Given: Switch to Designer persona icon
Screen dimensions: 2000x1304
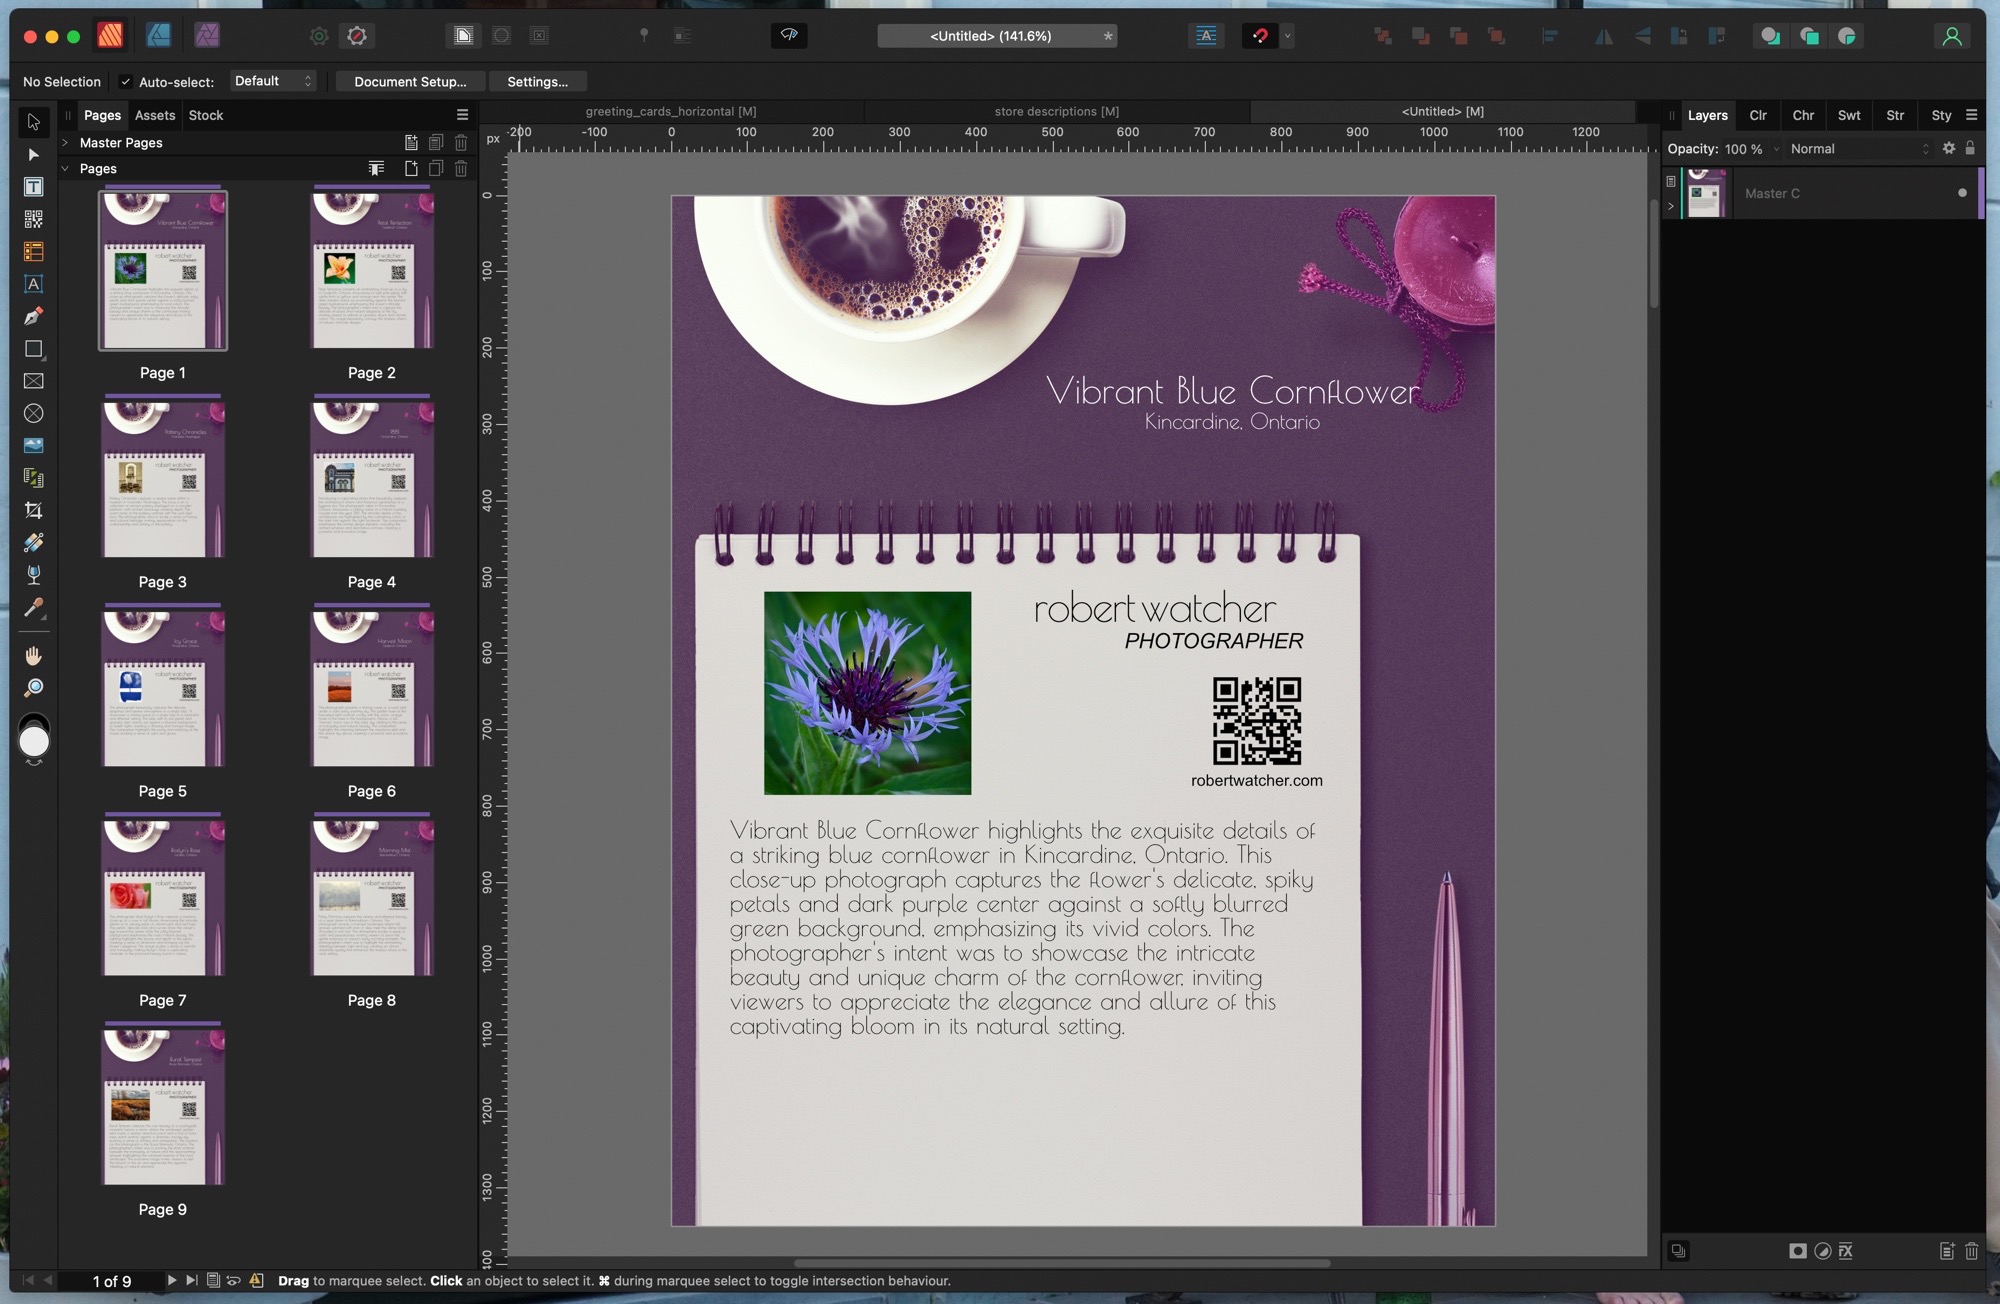Looking at the screenshot, I should point(158,36).
